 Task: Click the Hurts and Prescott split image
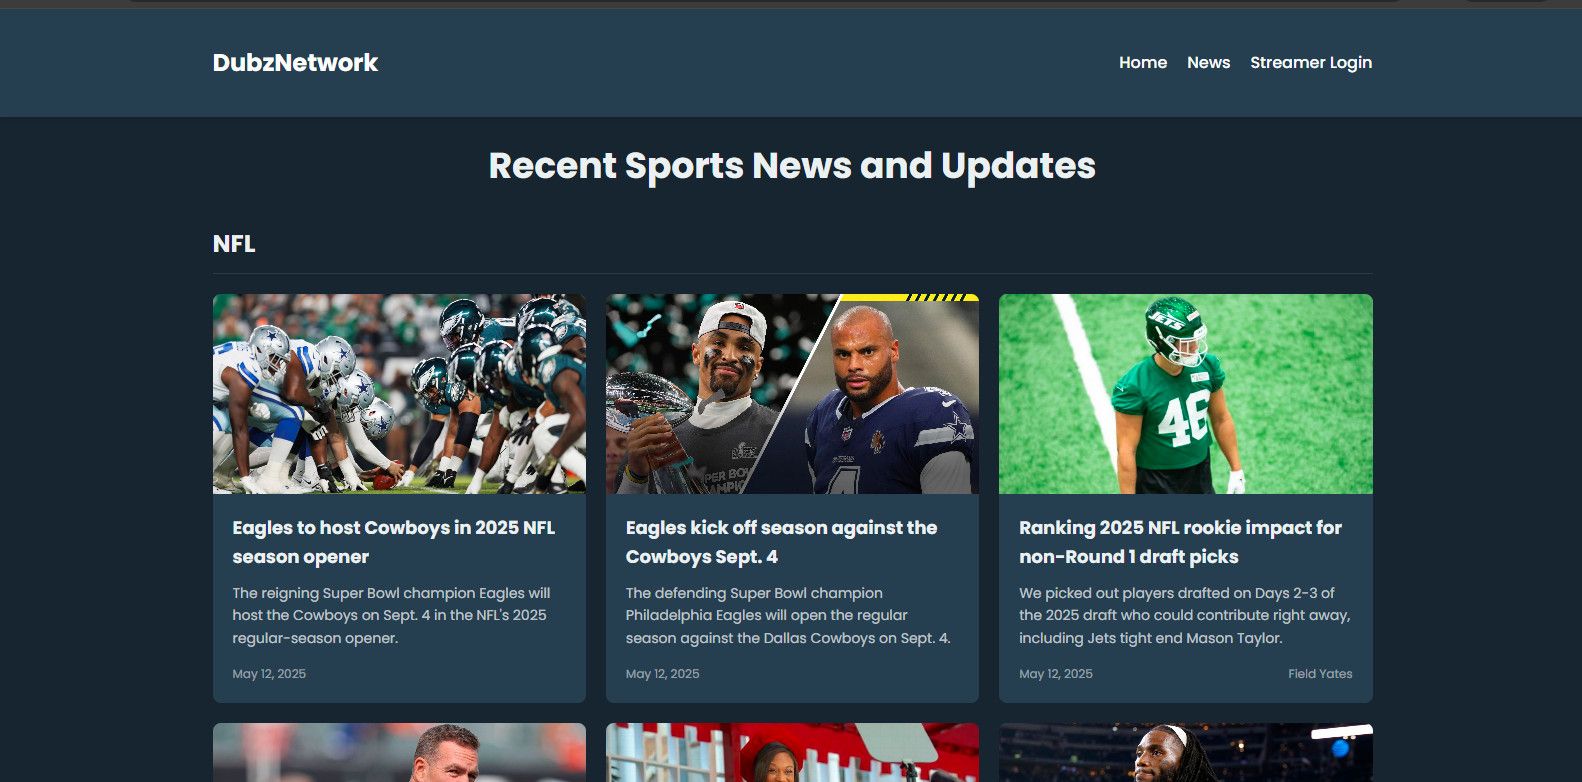(x=792, y=394)
